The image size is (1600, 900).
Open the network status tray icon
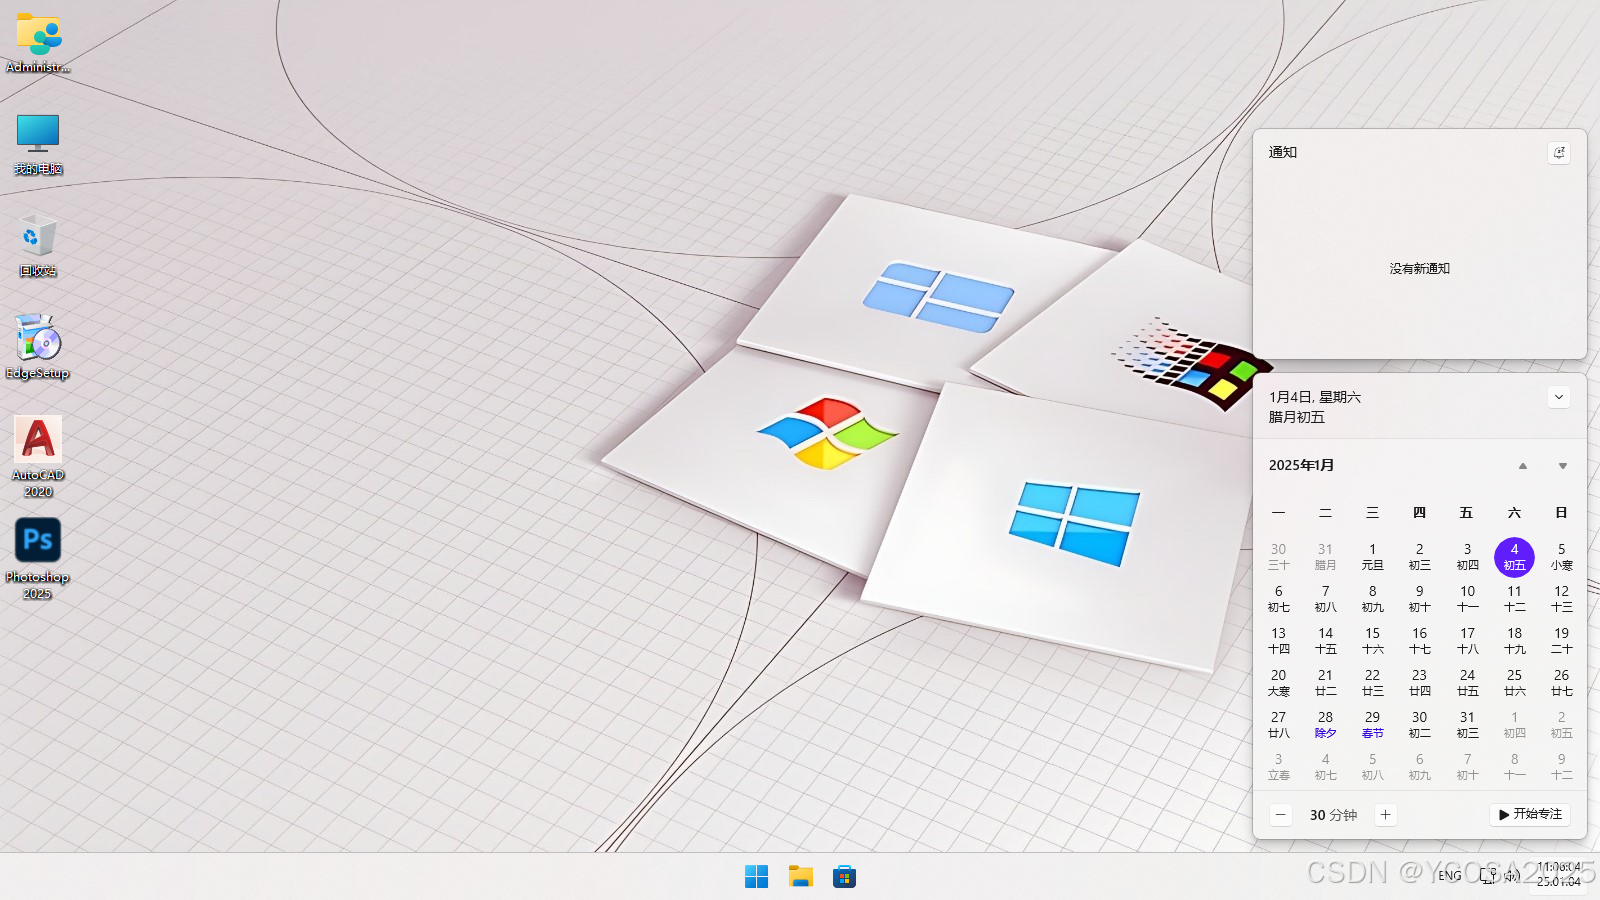1489,876
